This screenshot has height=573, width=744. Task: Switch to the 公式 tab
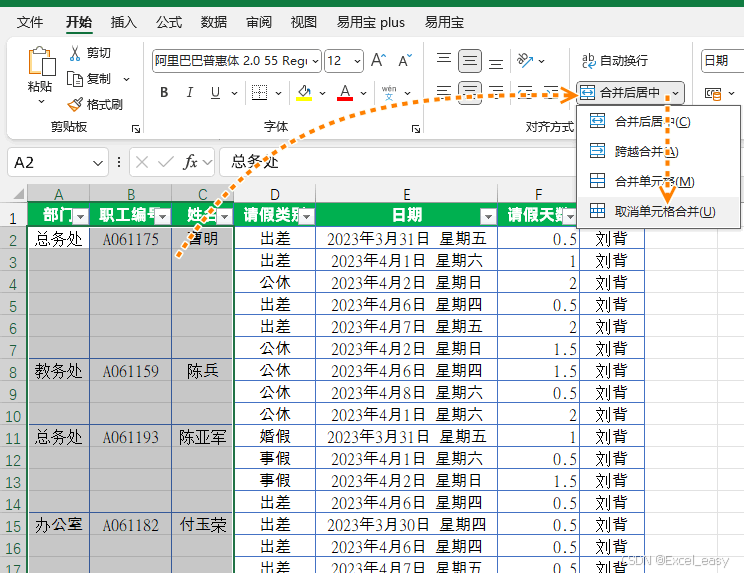click(168, 22)
